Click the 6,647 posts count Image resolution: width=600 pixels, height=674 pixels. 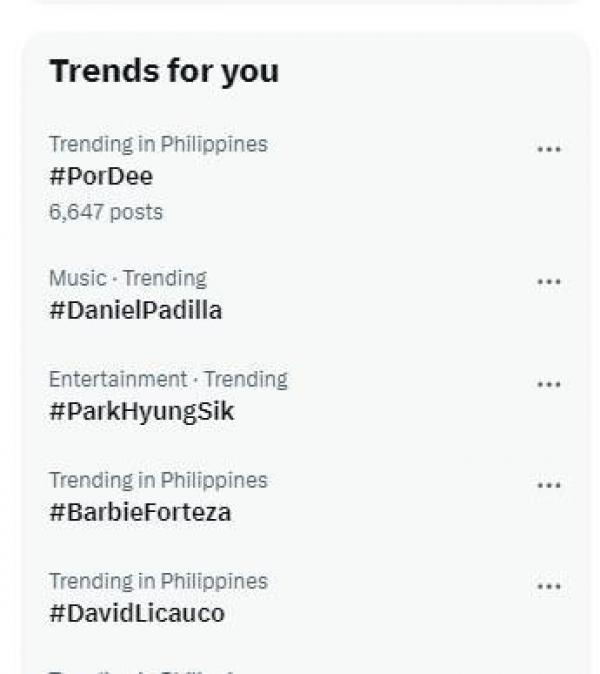pyautogui.click(x=105, y=212)
